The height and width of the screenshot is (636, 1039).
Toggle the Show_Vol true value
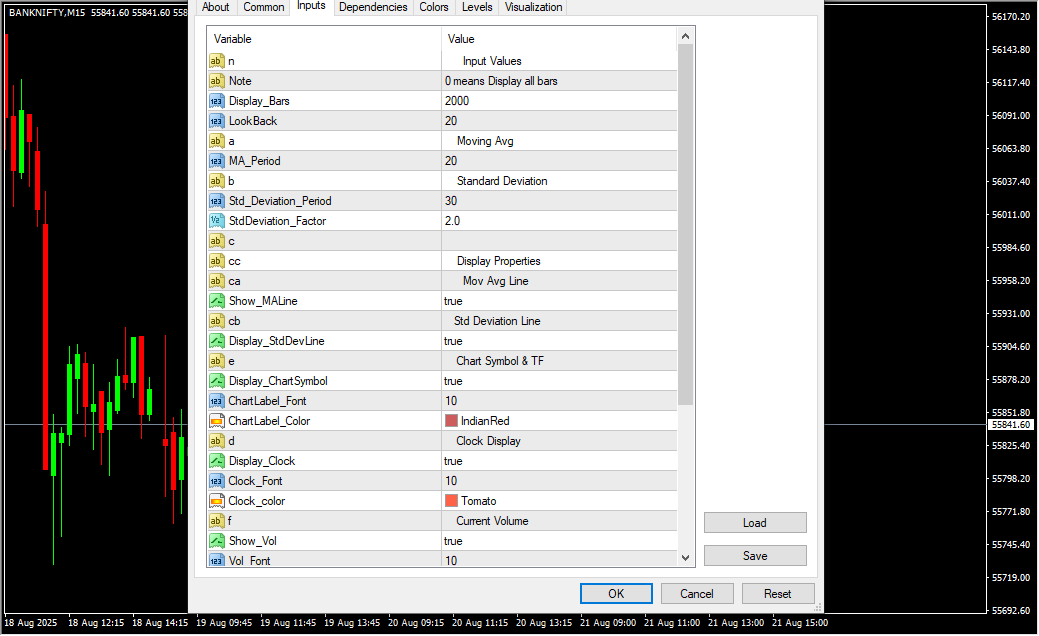click(558, 541)
